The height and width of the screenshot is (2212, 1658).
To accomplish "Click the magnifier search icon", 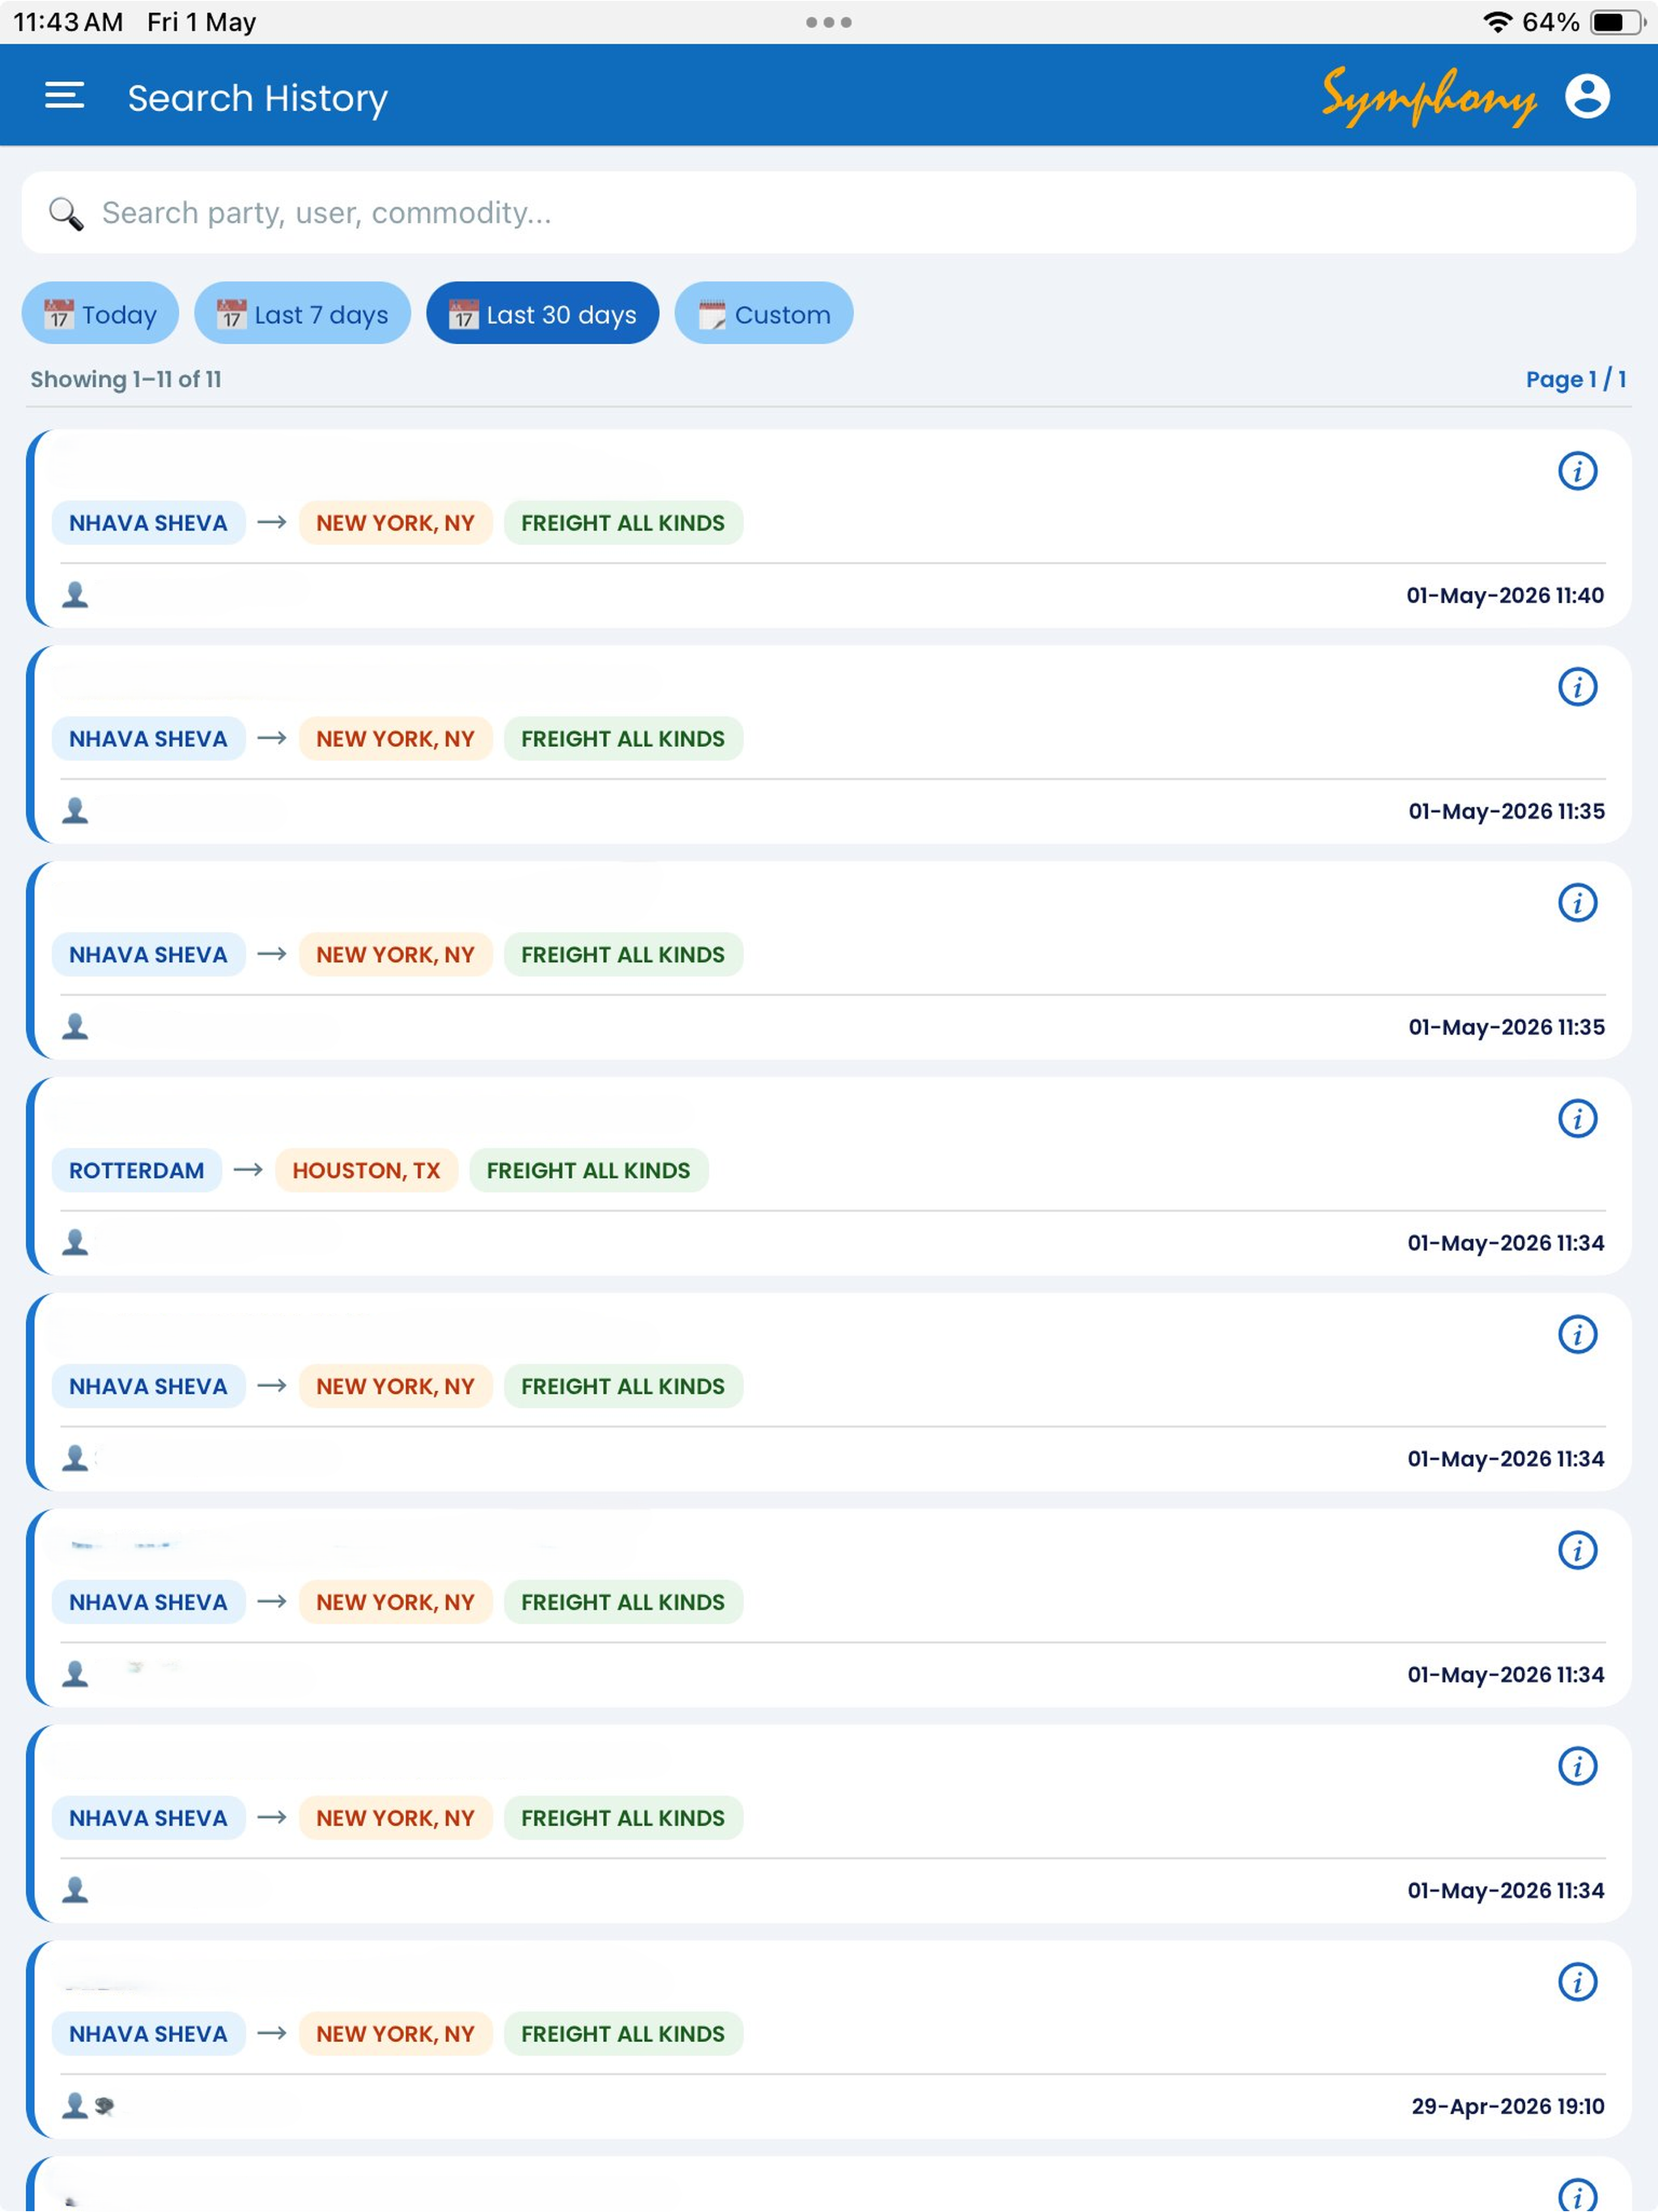I will coord(66,213).
